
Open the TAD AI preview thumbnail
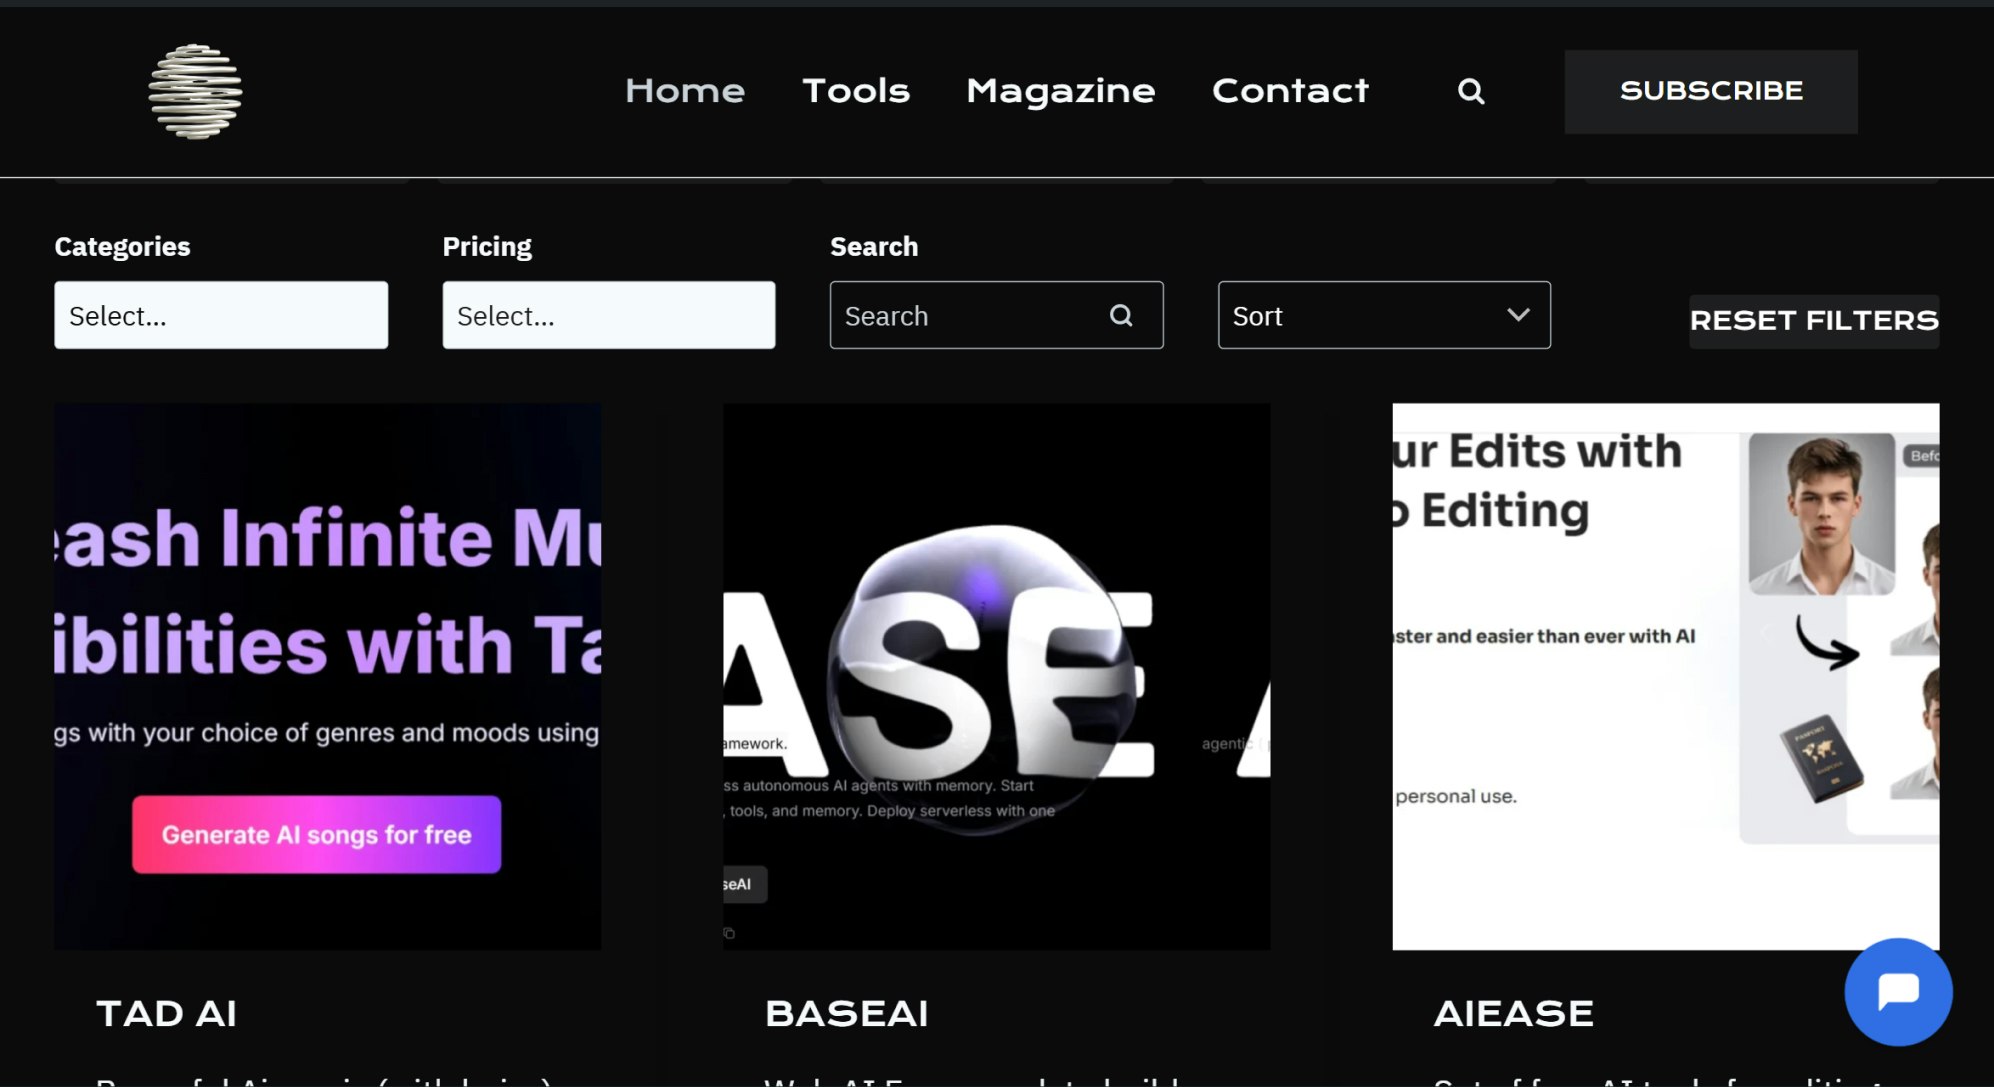(328, 676)
